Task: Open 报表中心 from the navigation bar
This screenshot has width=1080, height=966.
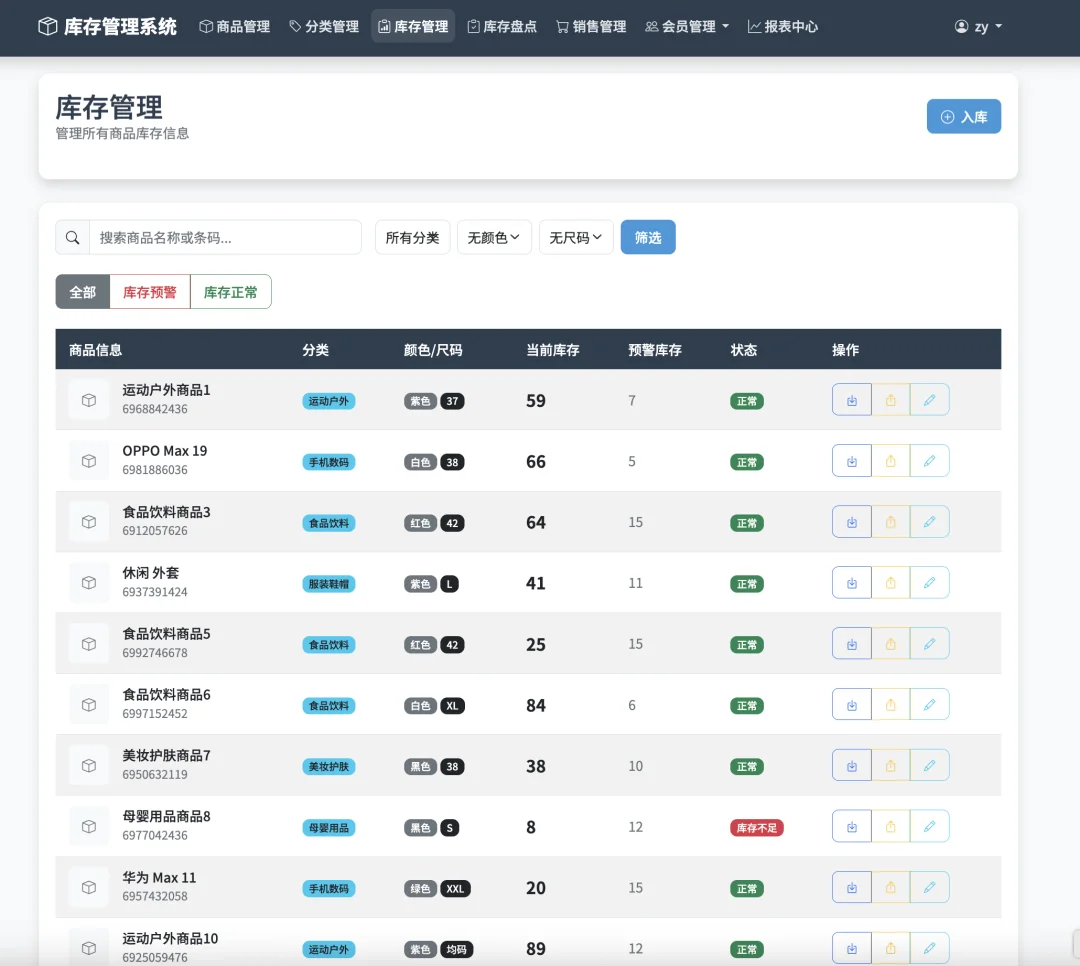Action: point(782,27)
